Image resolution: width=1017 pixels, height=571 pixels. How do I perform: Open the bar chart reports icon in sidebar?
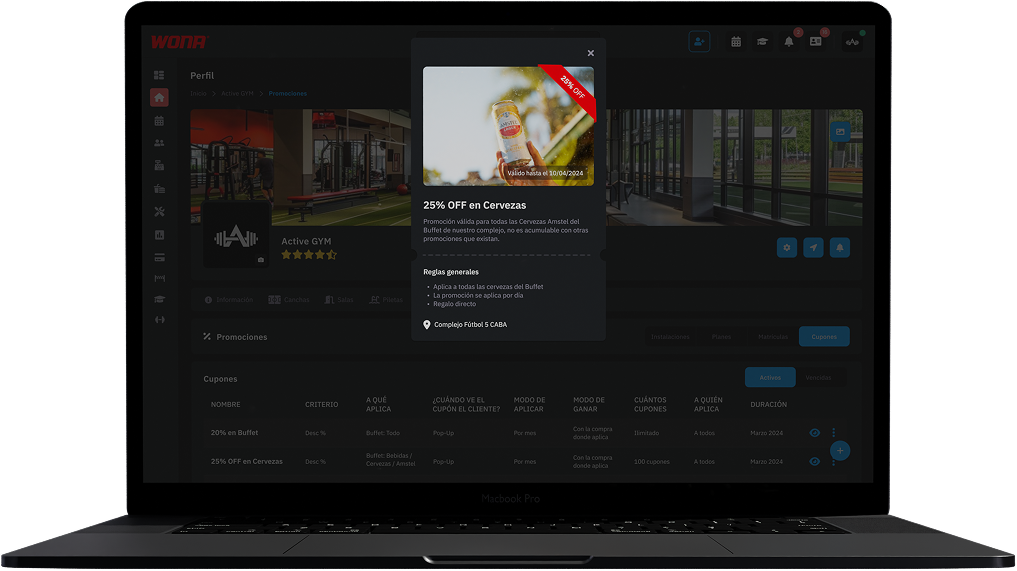pos(159,235)
